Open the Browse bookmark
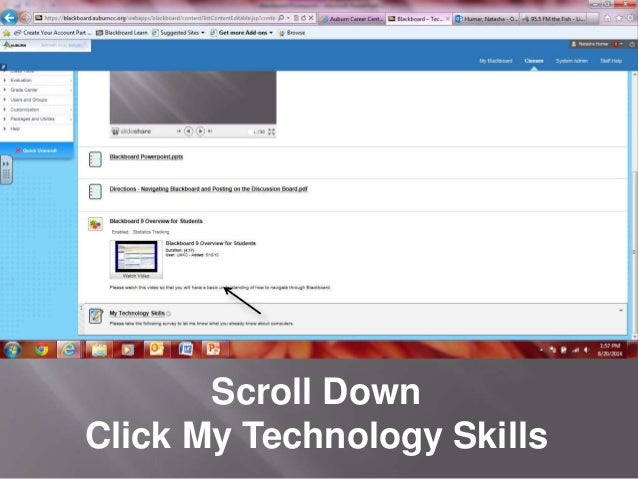 tap(291, 33)
